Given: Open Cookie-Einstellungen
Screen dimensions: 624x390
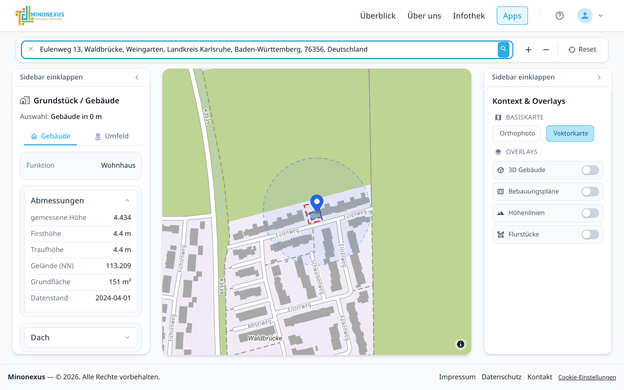Looking at the screenshot, I should point(587,377).
